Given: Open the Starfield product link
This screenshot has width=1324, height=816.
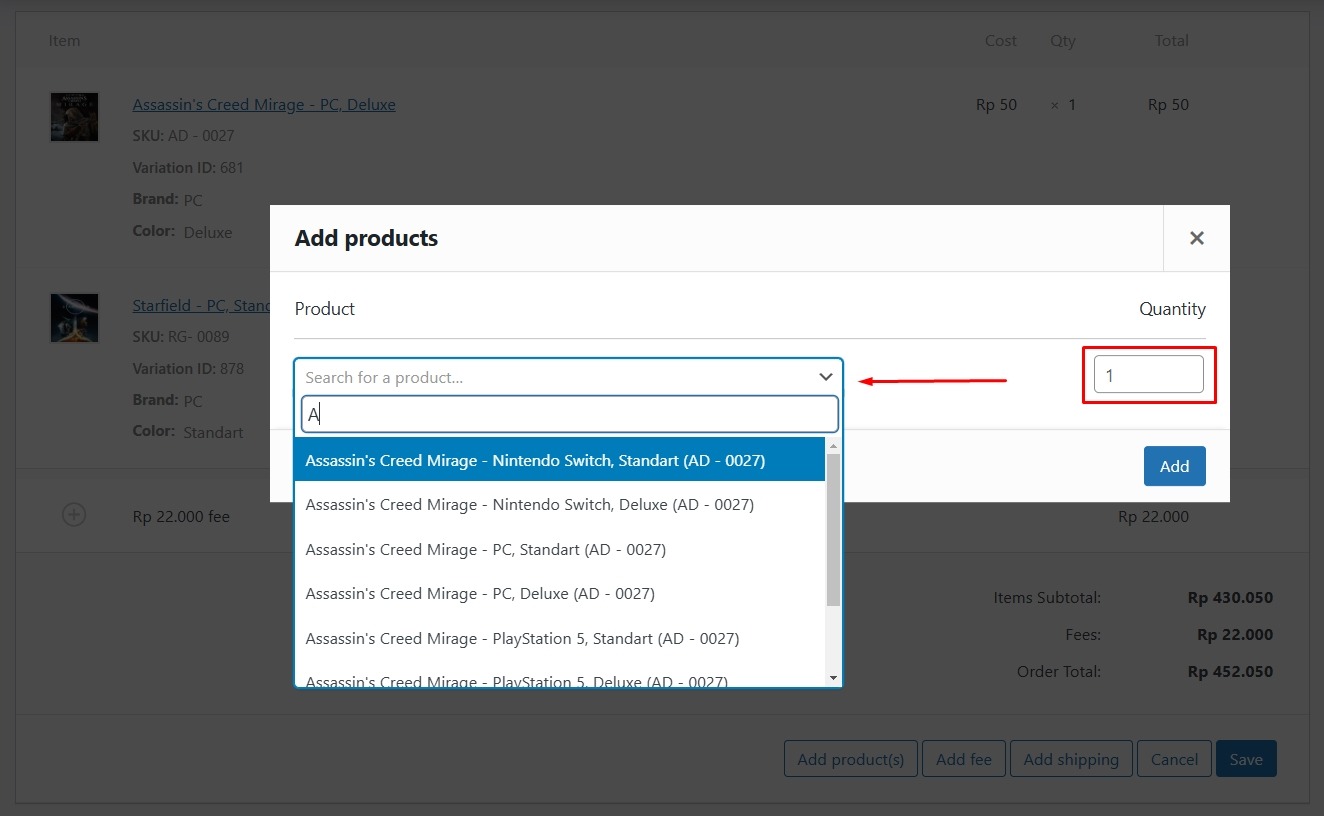Looking at the screenshot, I should tap(201, 305).
